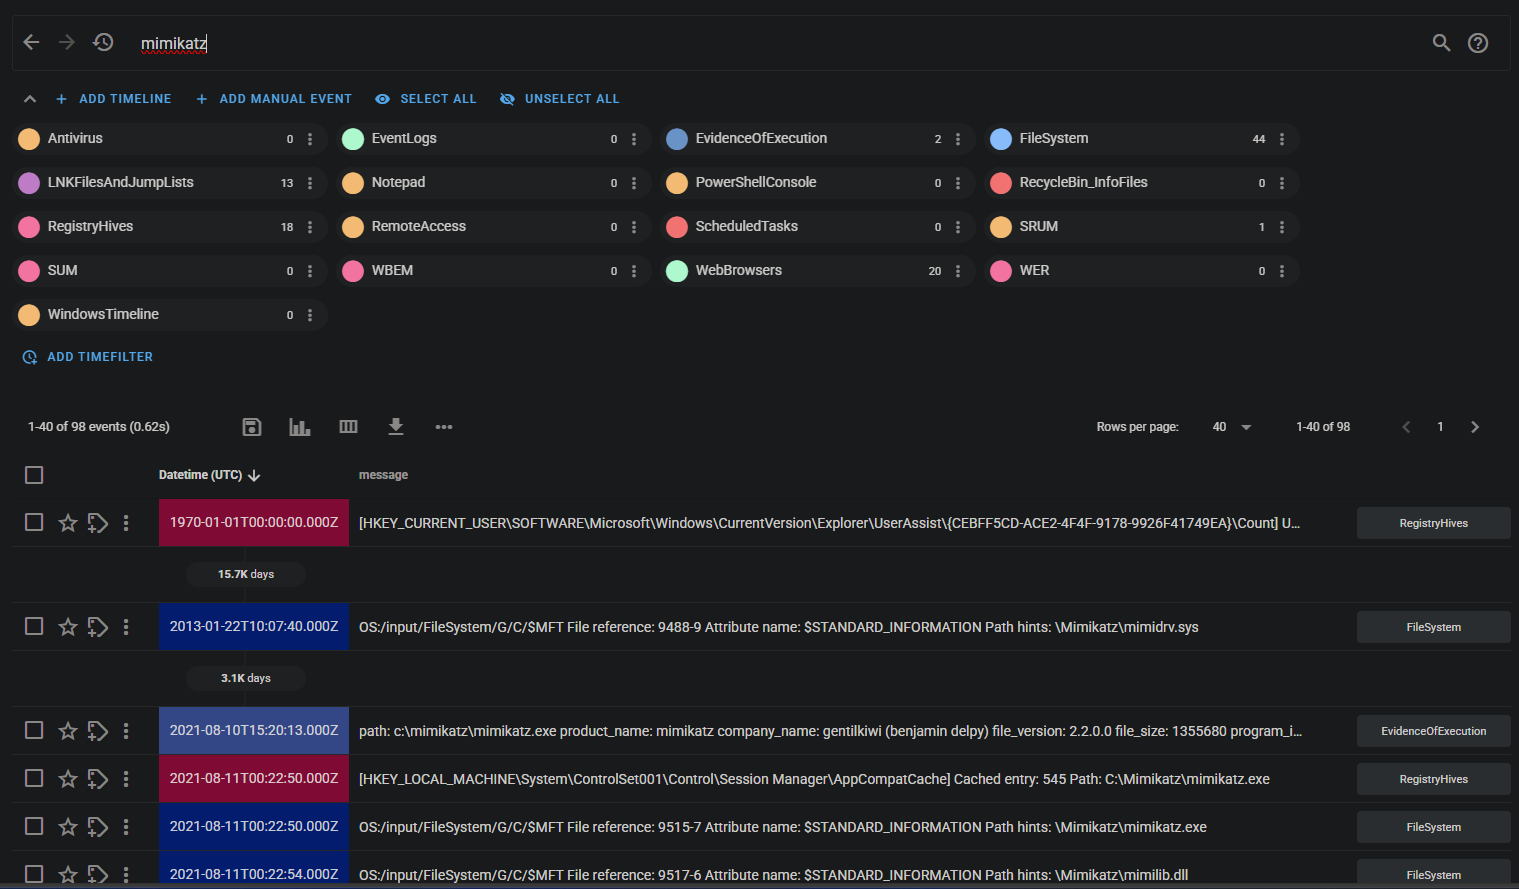The image size is (1519, 889).
Task: Select the RegistryHives timeline chip
Action: pyautogui.click(x=90, y=227)
